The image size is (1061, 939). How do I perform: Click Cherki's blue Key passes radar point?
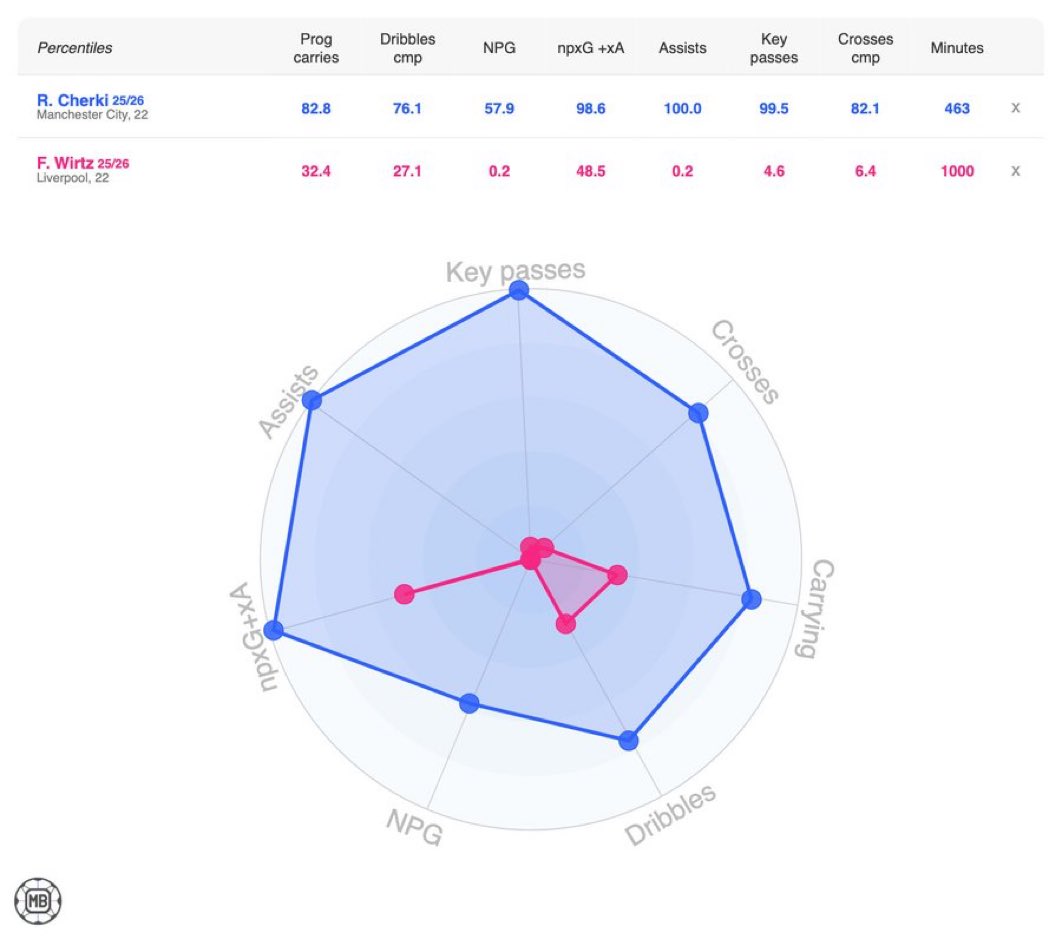click(x=518, y=290)
